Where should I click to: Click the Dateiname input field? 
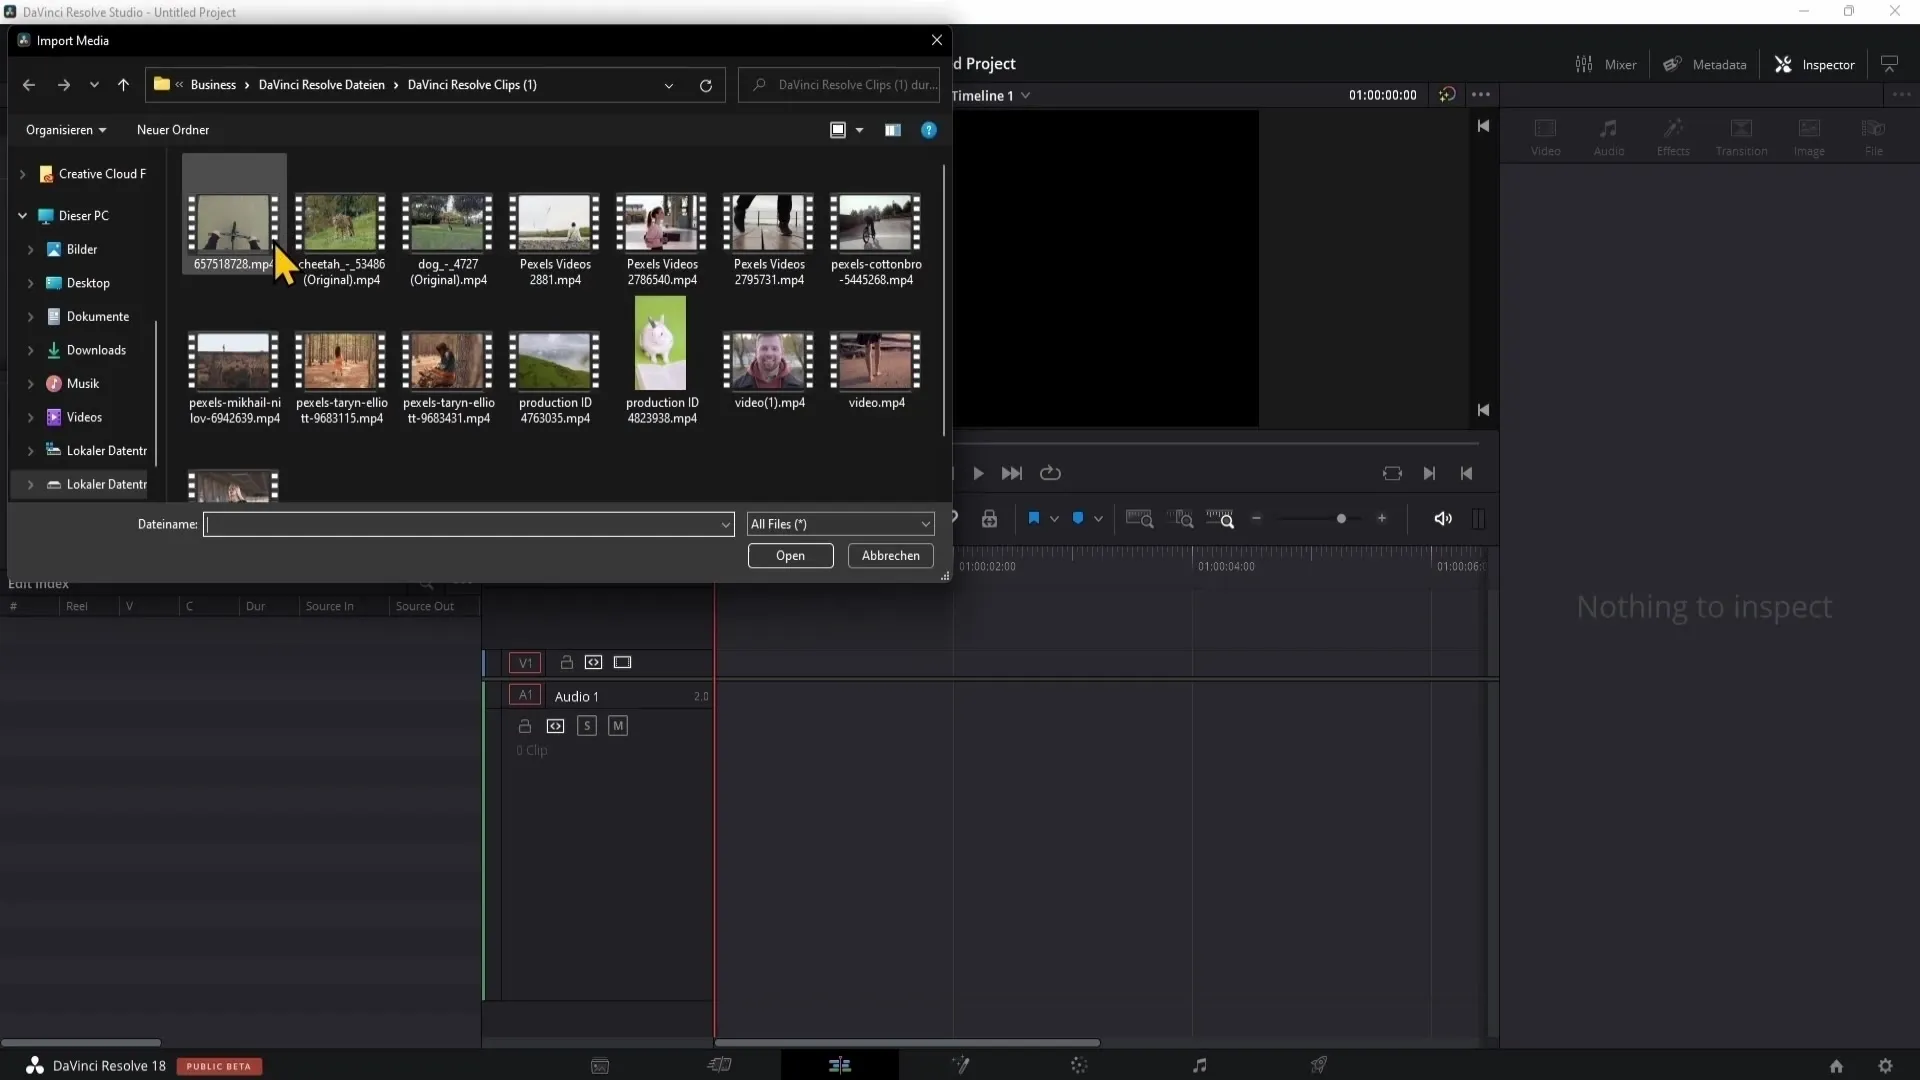coord(467,524)
